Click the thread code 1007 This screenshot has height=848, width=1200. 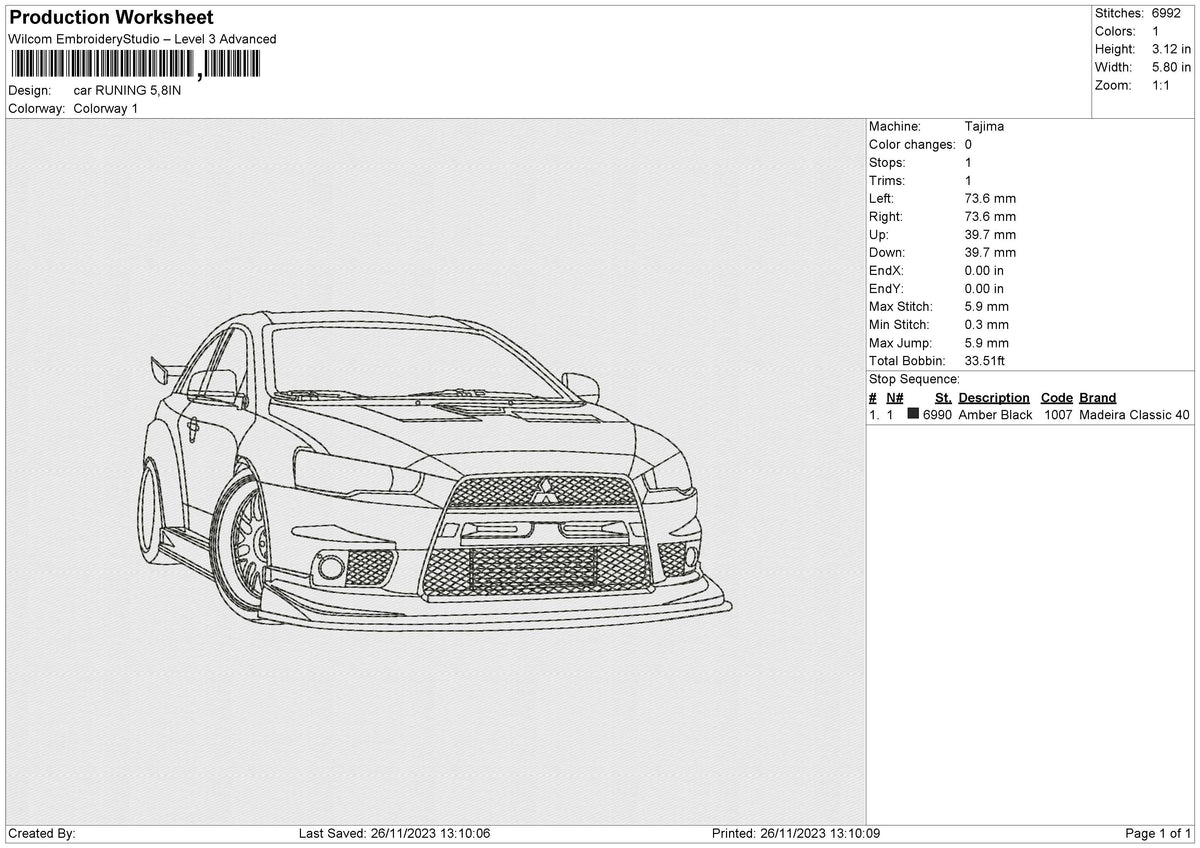1058,415
